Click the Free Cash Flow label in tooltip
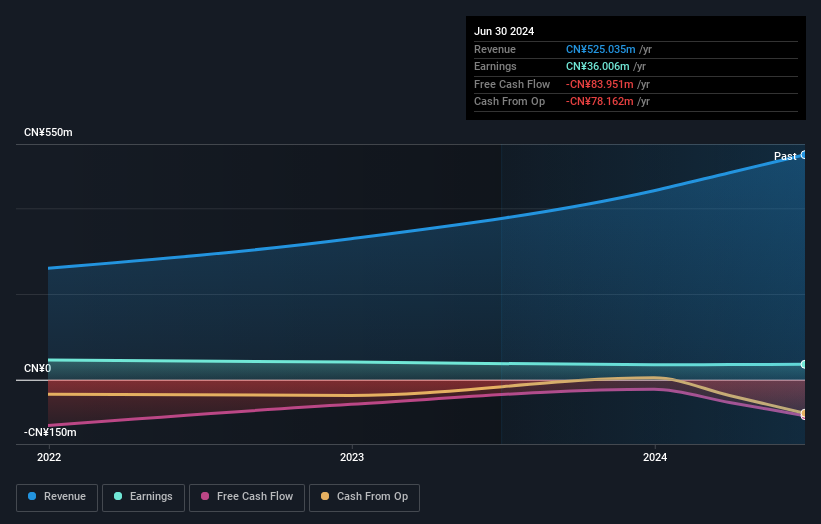Viewport: 821px width, 524px height. pos(512,84)
